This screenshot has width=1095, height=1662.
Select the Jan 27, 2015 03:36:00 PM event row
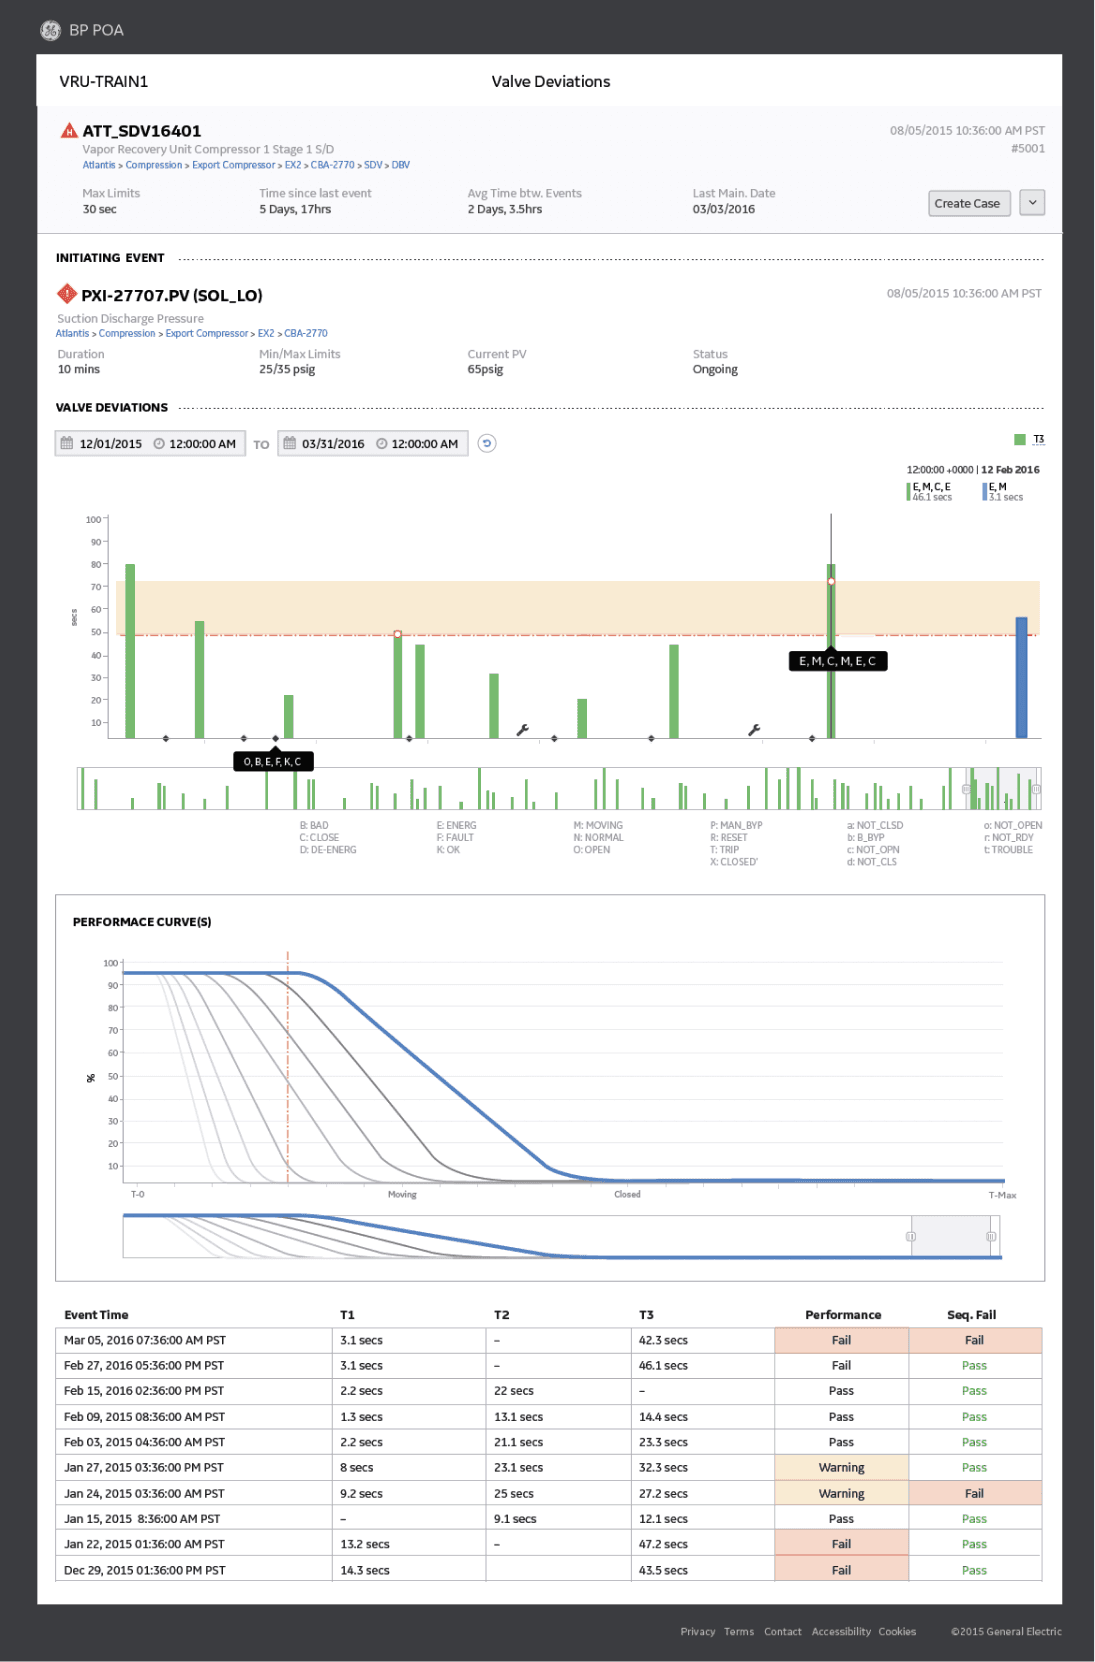(x=549, y=1467)
